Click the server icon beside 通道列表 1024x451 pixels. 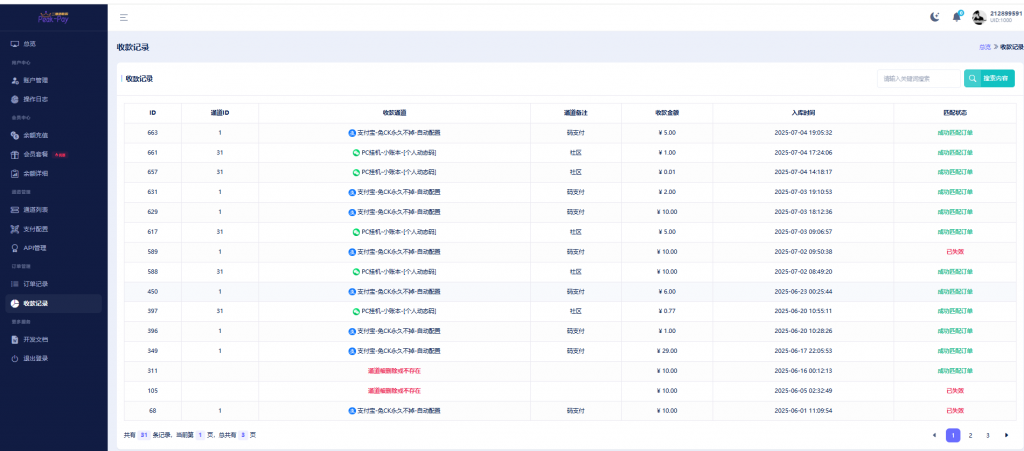(x=15, y=210)
